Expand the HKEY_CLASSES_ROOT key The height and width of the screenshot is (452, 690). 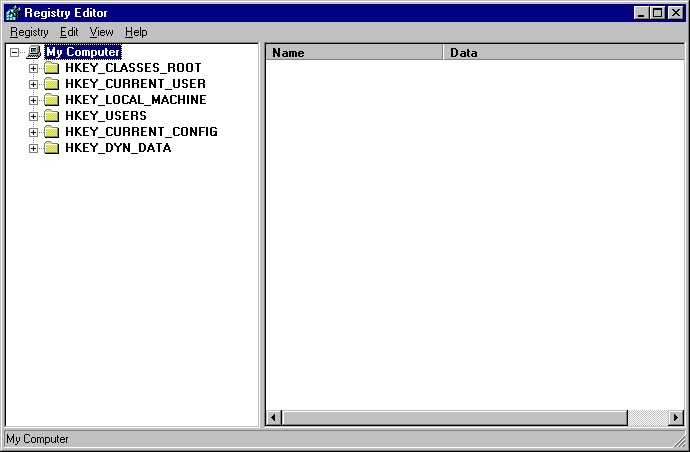(x=33, y=68)
